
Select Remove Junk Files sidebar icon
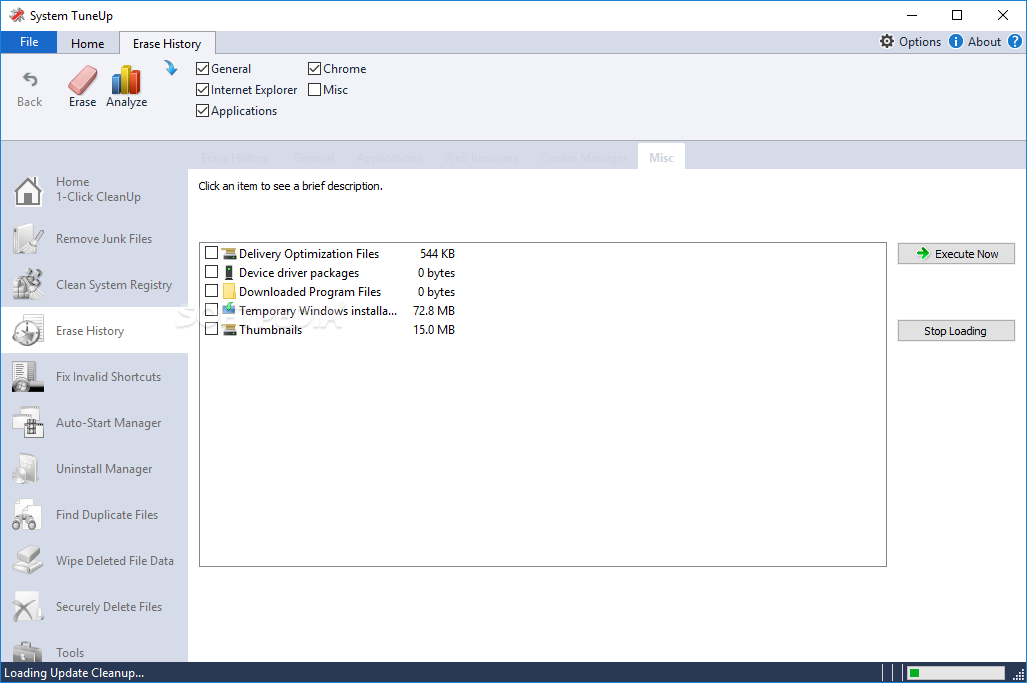click(x=28, y=238)
